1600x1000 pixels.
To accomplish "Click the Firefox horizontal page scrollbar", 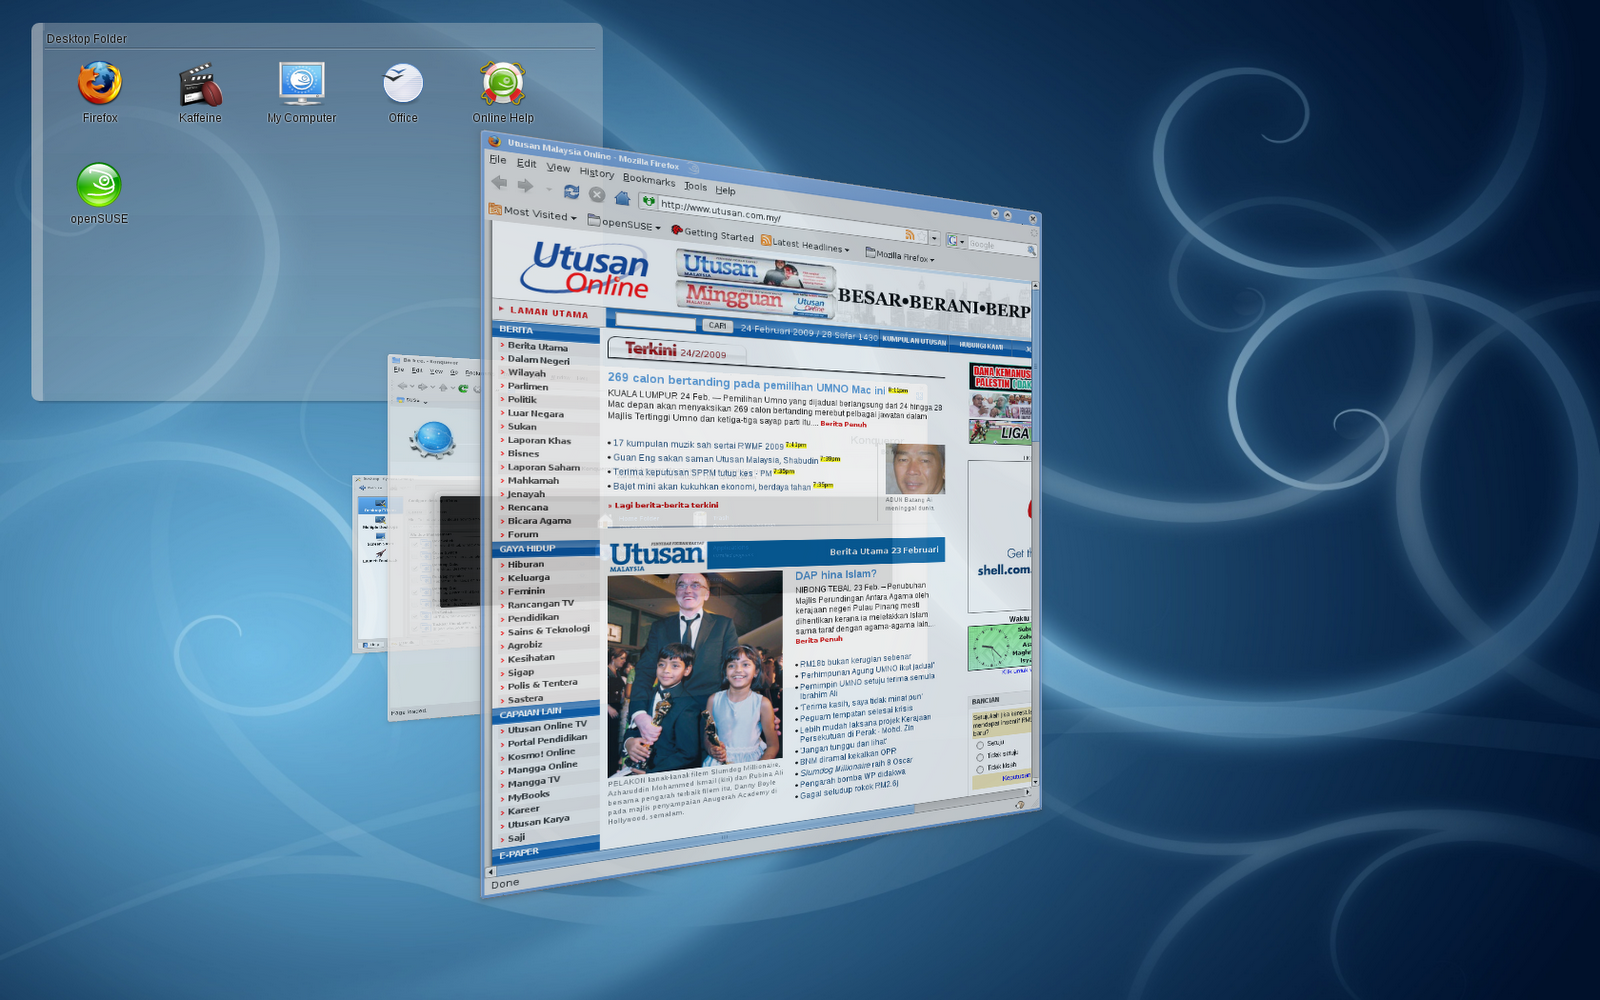I will pos(760,833).
